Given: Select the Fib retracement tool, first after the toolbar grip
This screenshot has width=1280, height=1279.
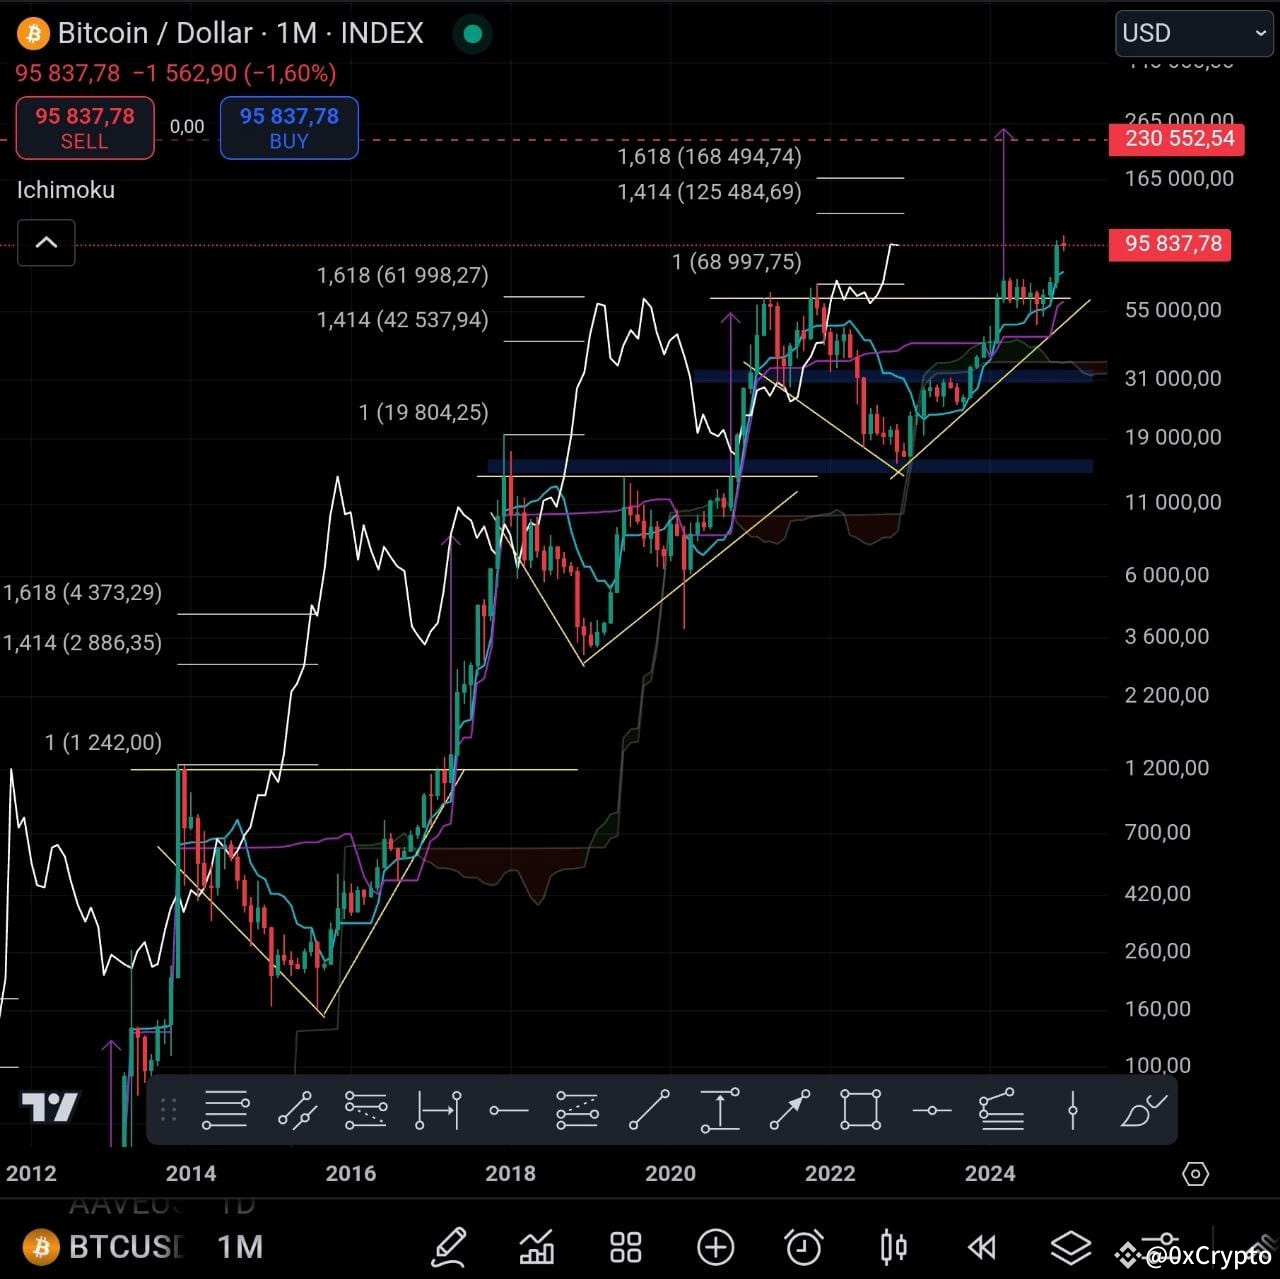Looking at the screenshot, I should click(225, 1110).
